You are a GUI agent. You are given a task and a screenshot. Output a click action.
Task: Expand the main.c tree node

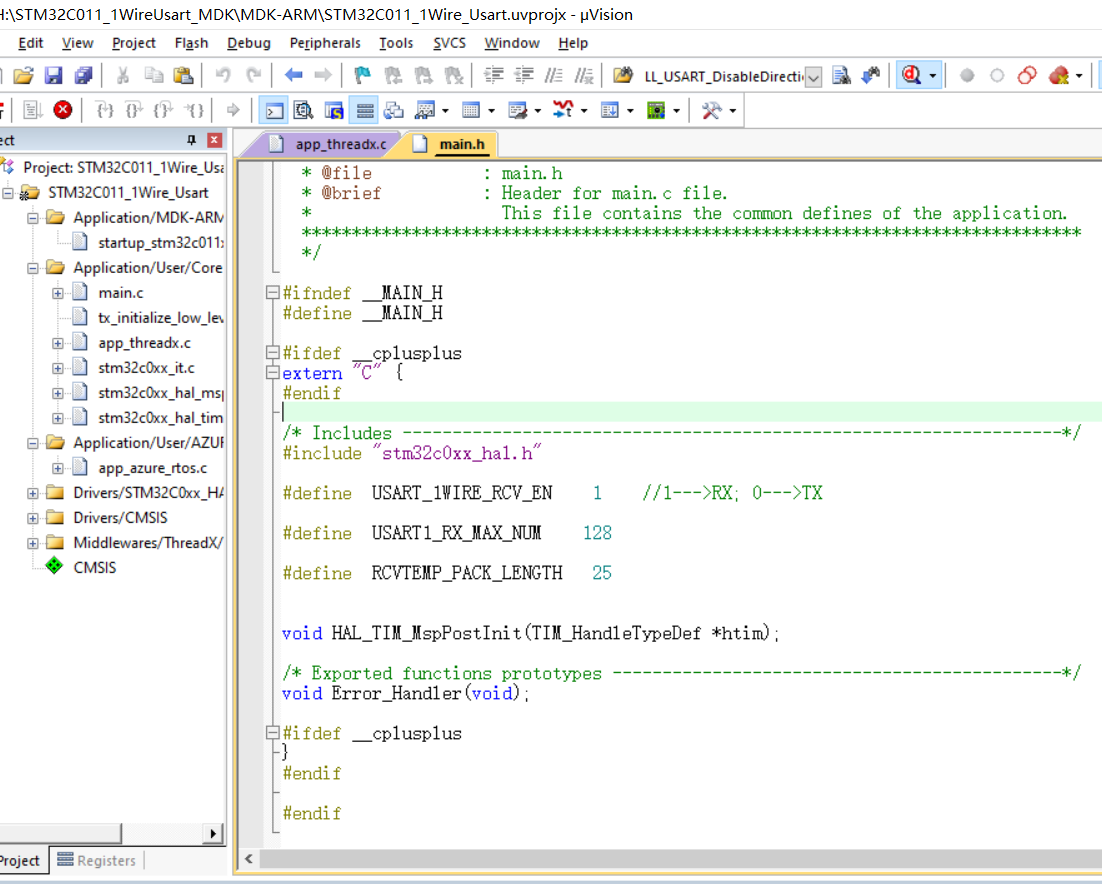click(58, 293)
